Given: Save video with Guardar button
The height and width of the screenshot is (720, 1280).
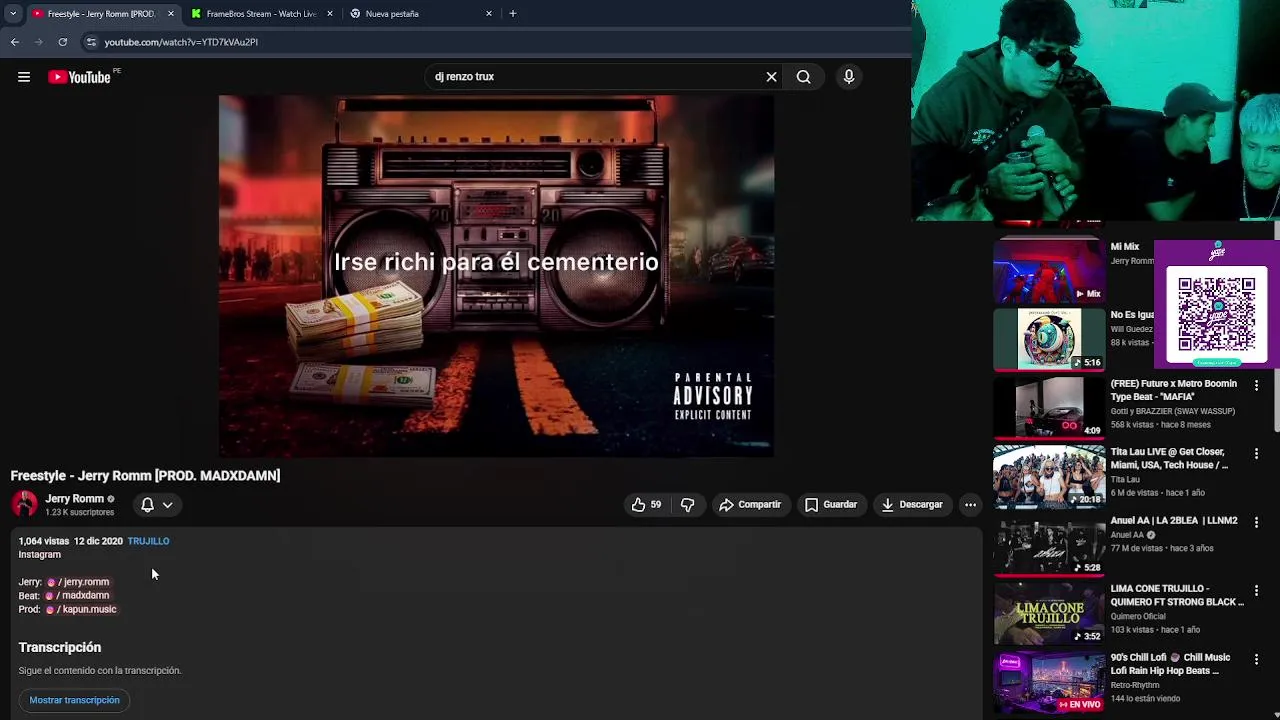Looking at the screenshot, I should point(831,505).
